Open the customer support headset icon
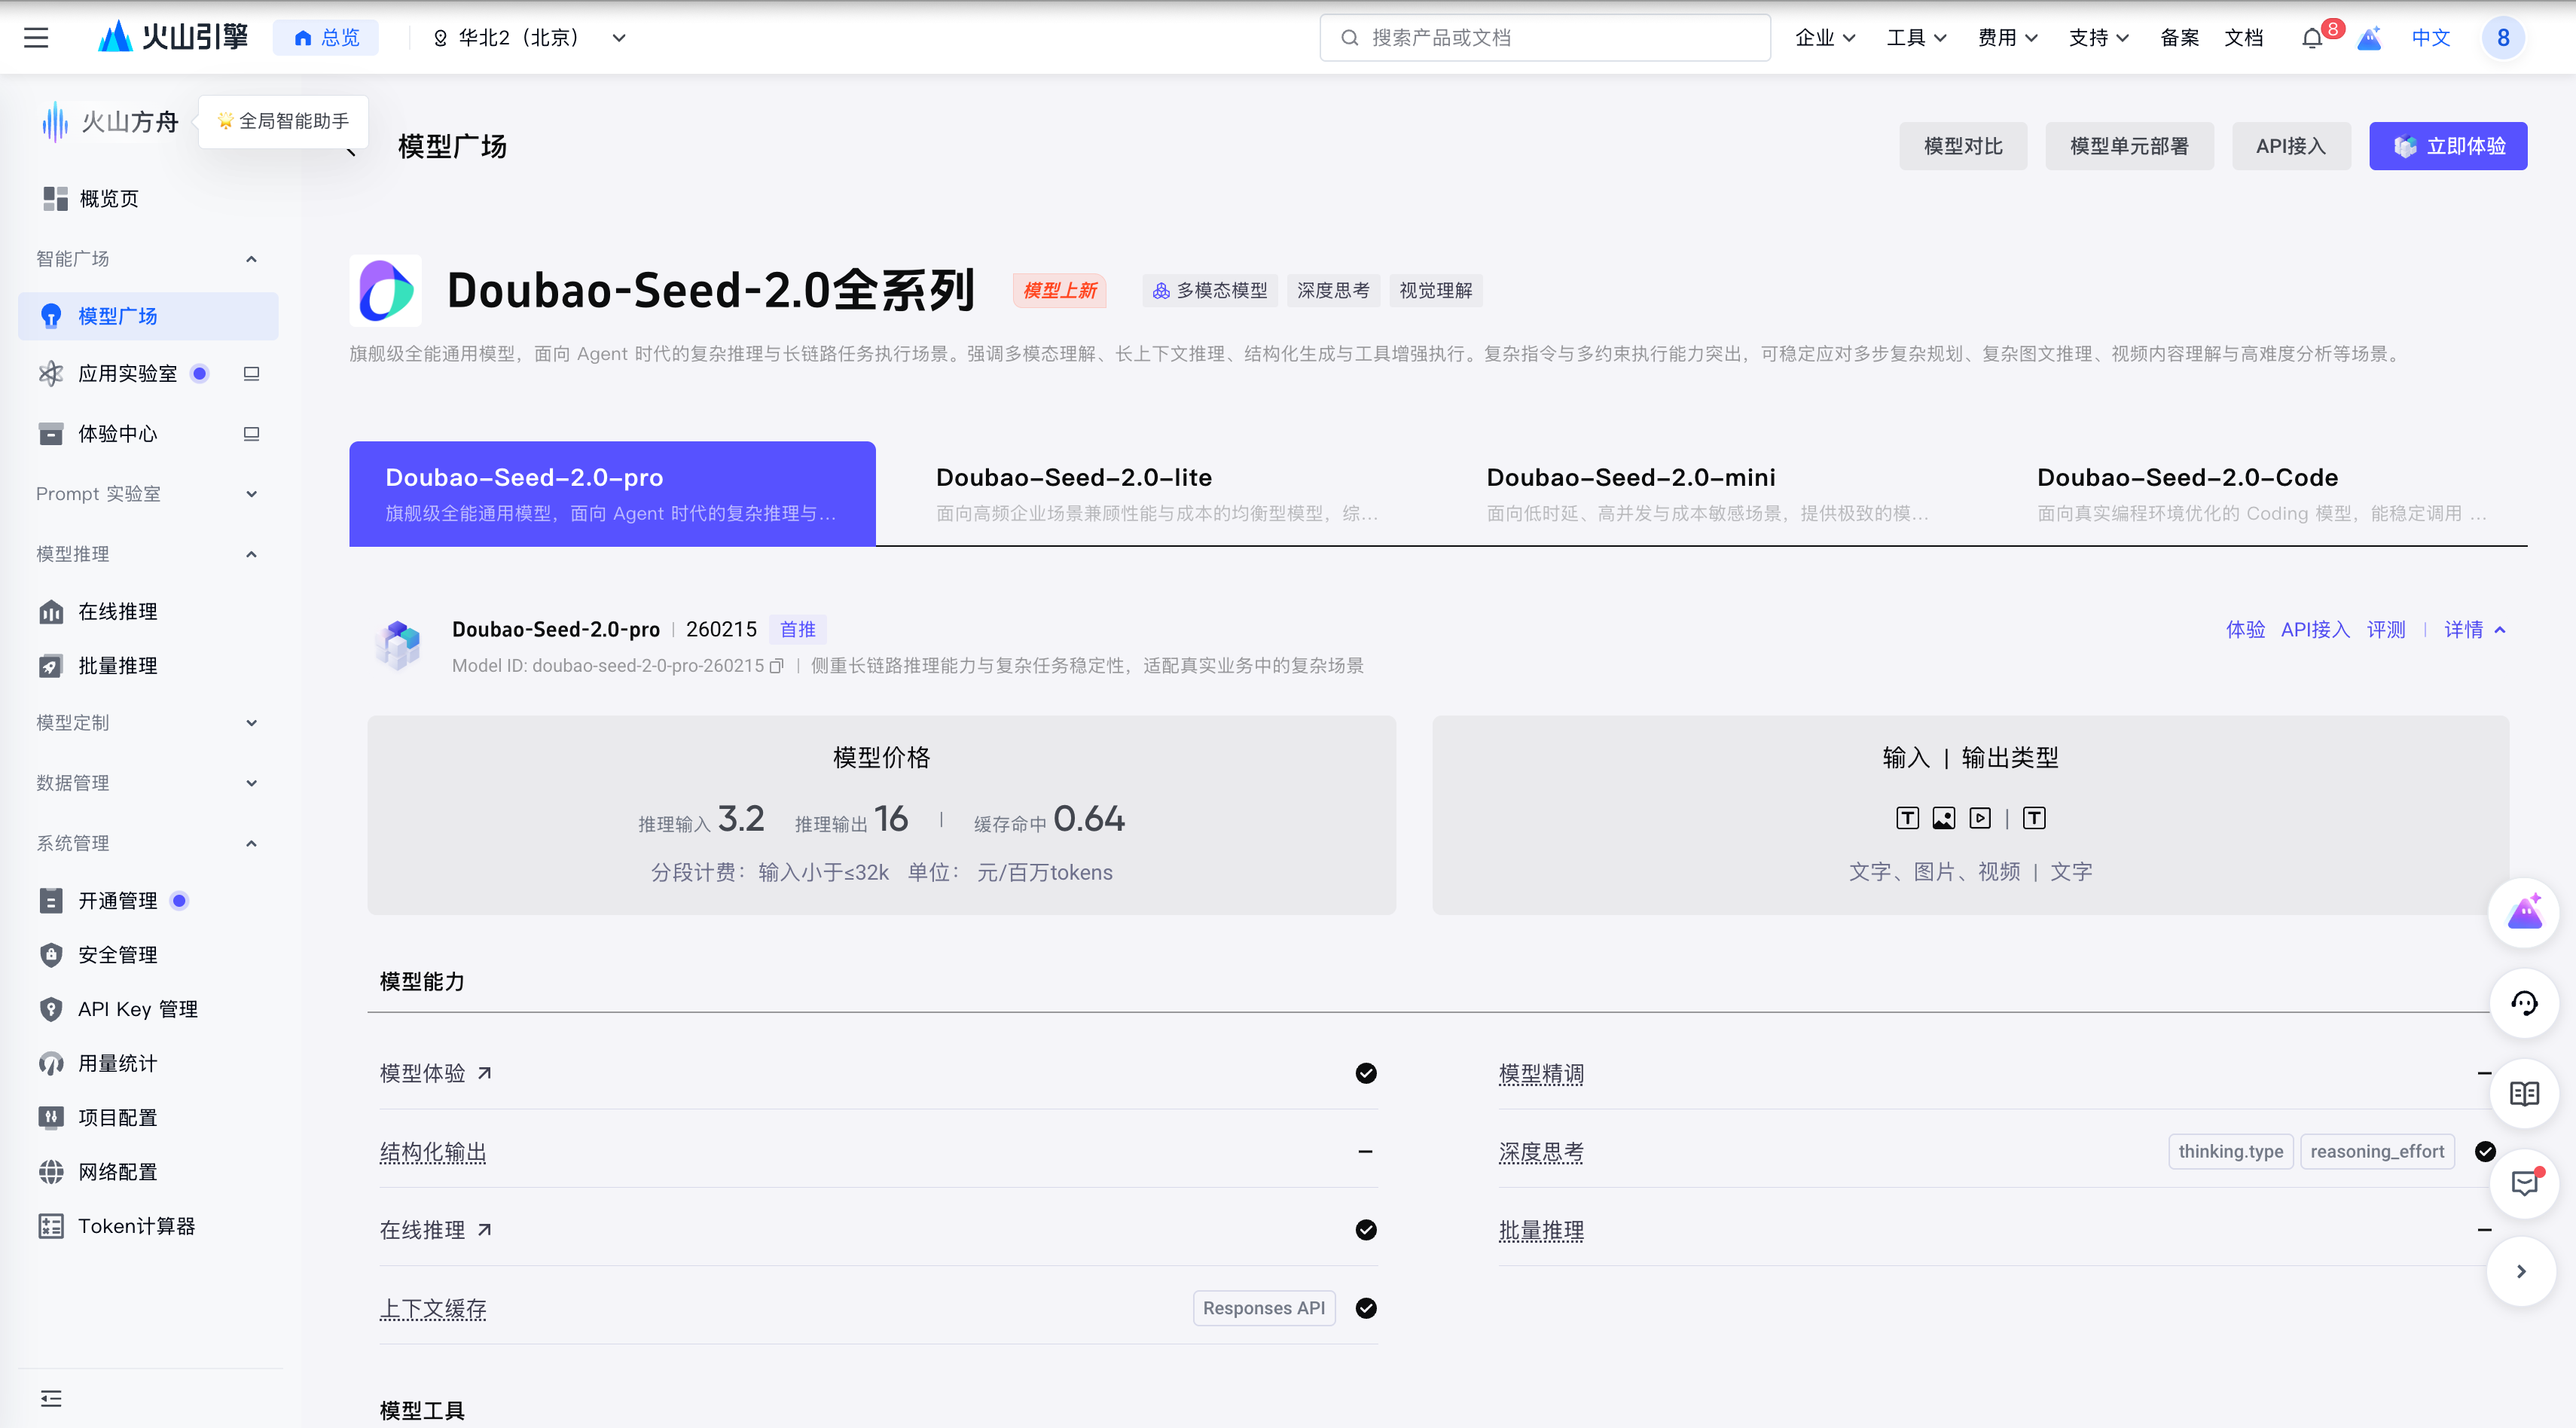 pyautogui.click(x=2524, y=1003)
